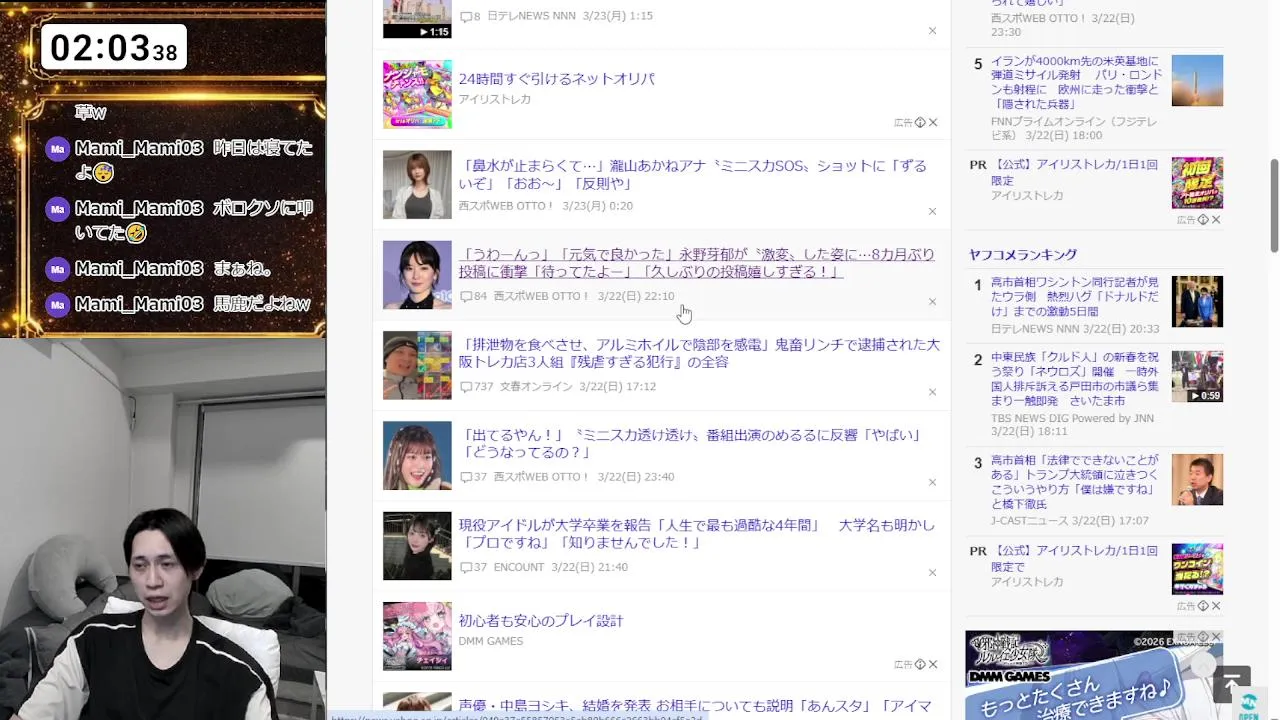This screenshot has width=1280, height=720.
Task: Open comments icon on めるる article (37 西スポ)
Action: pyautogui.click(x=465, y=477)
